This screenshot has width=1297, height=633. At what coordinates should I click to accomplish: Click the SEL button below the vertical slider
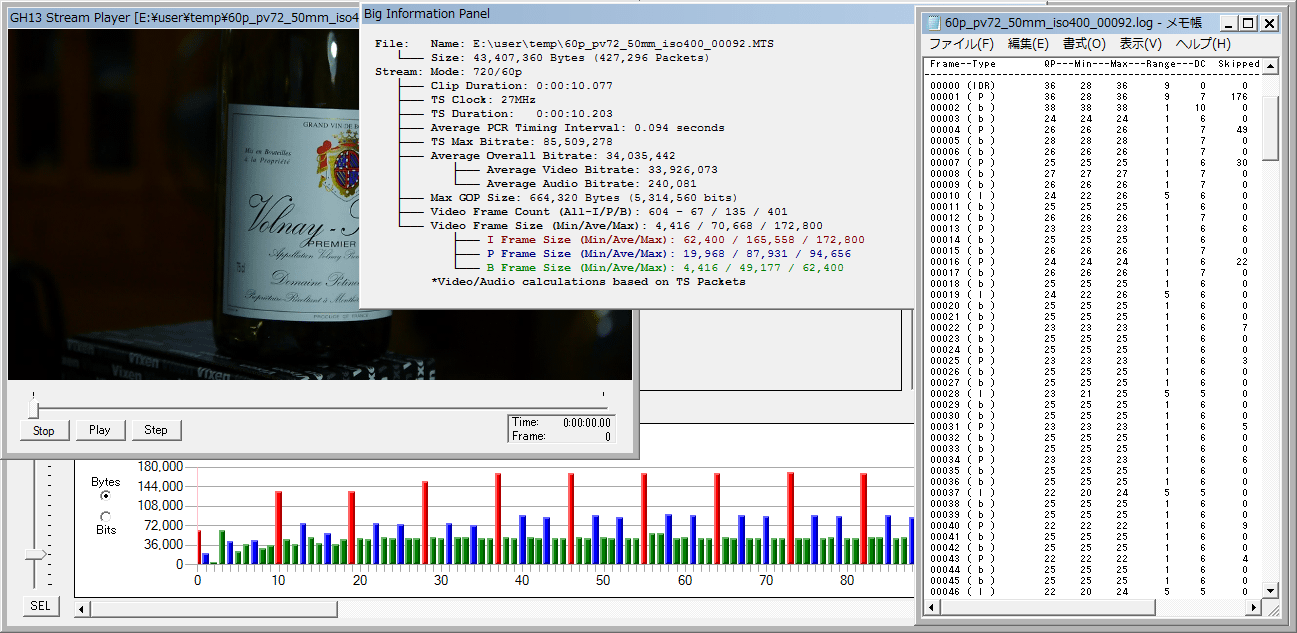(40, 606)
